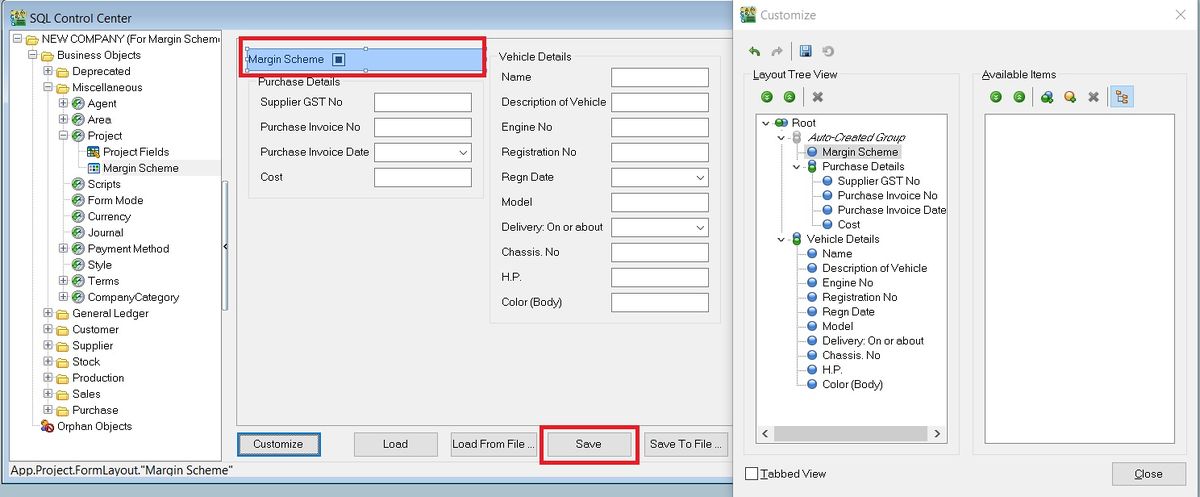This screenshot has width=1200, height=497.
Task: Click the add group icon in Available Items
Action: click(x=1047, y=97)
